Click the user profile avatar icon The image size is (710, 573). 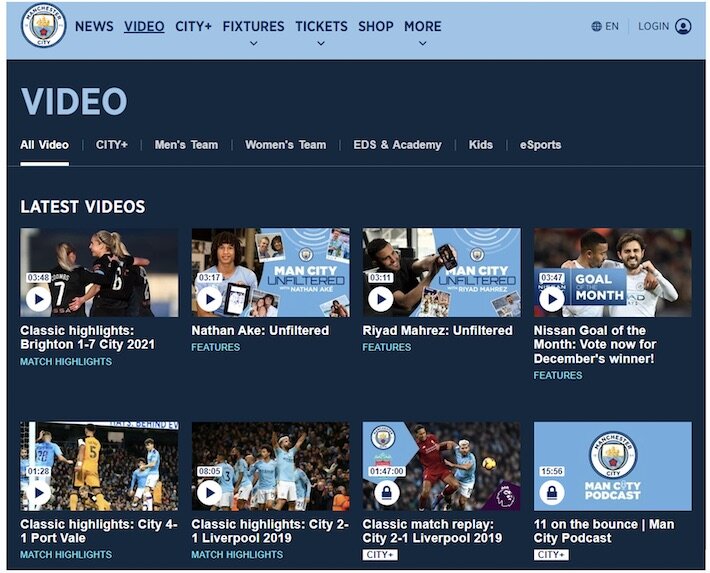(x=683, y=26)
